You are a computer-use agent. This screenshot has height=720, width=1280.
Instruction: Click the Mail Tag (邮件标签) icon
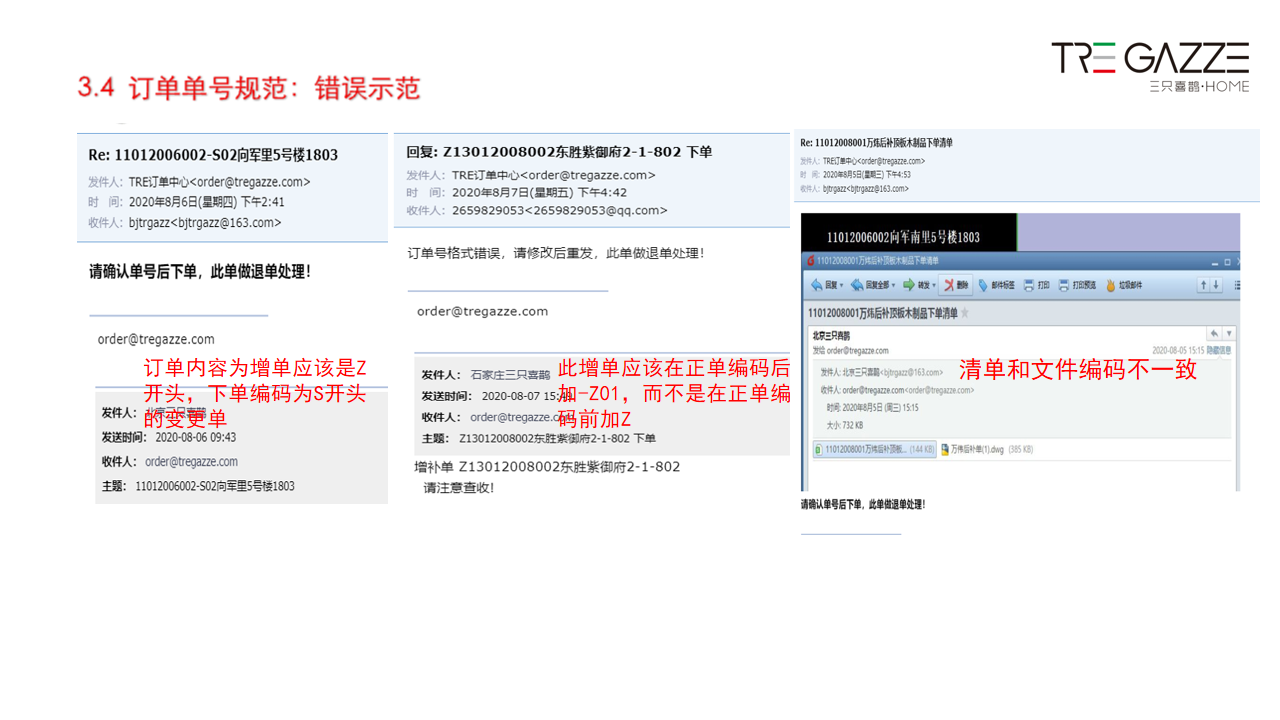click(983, 285)
